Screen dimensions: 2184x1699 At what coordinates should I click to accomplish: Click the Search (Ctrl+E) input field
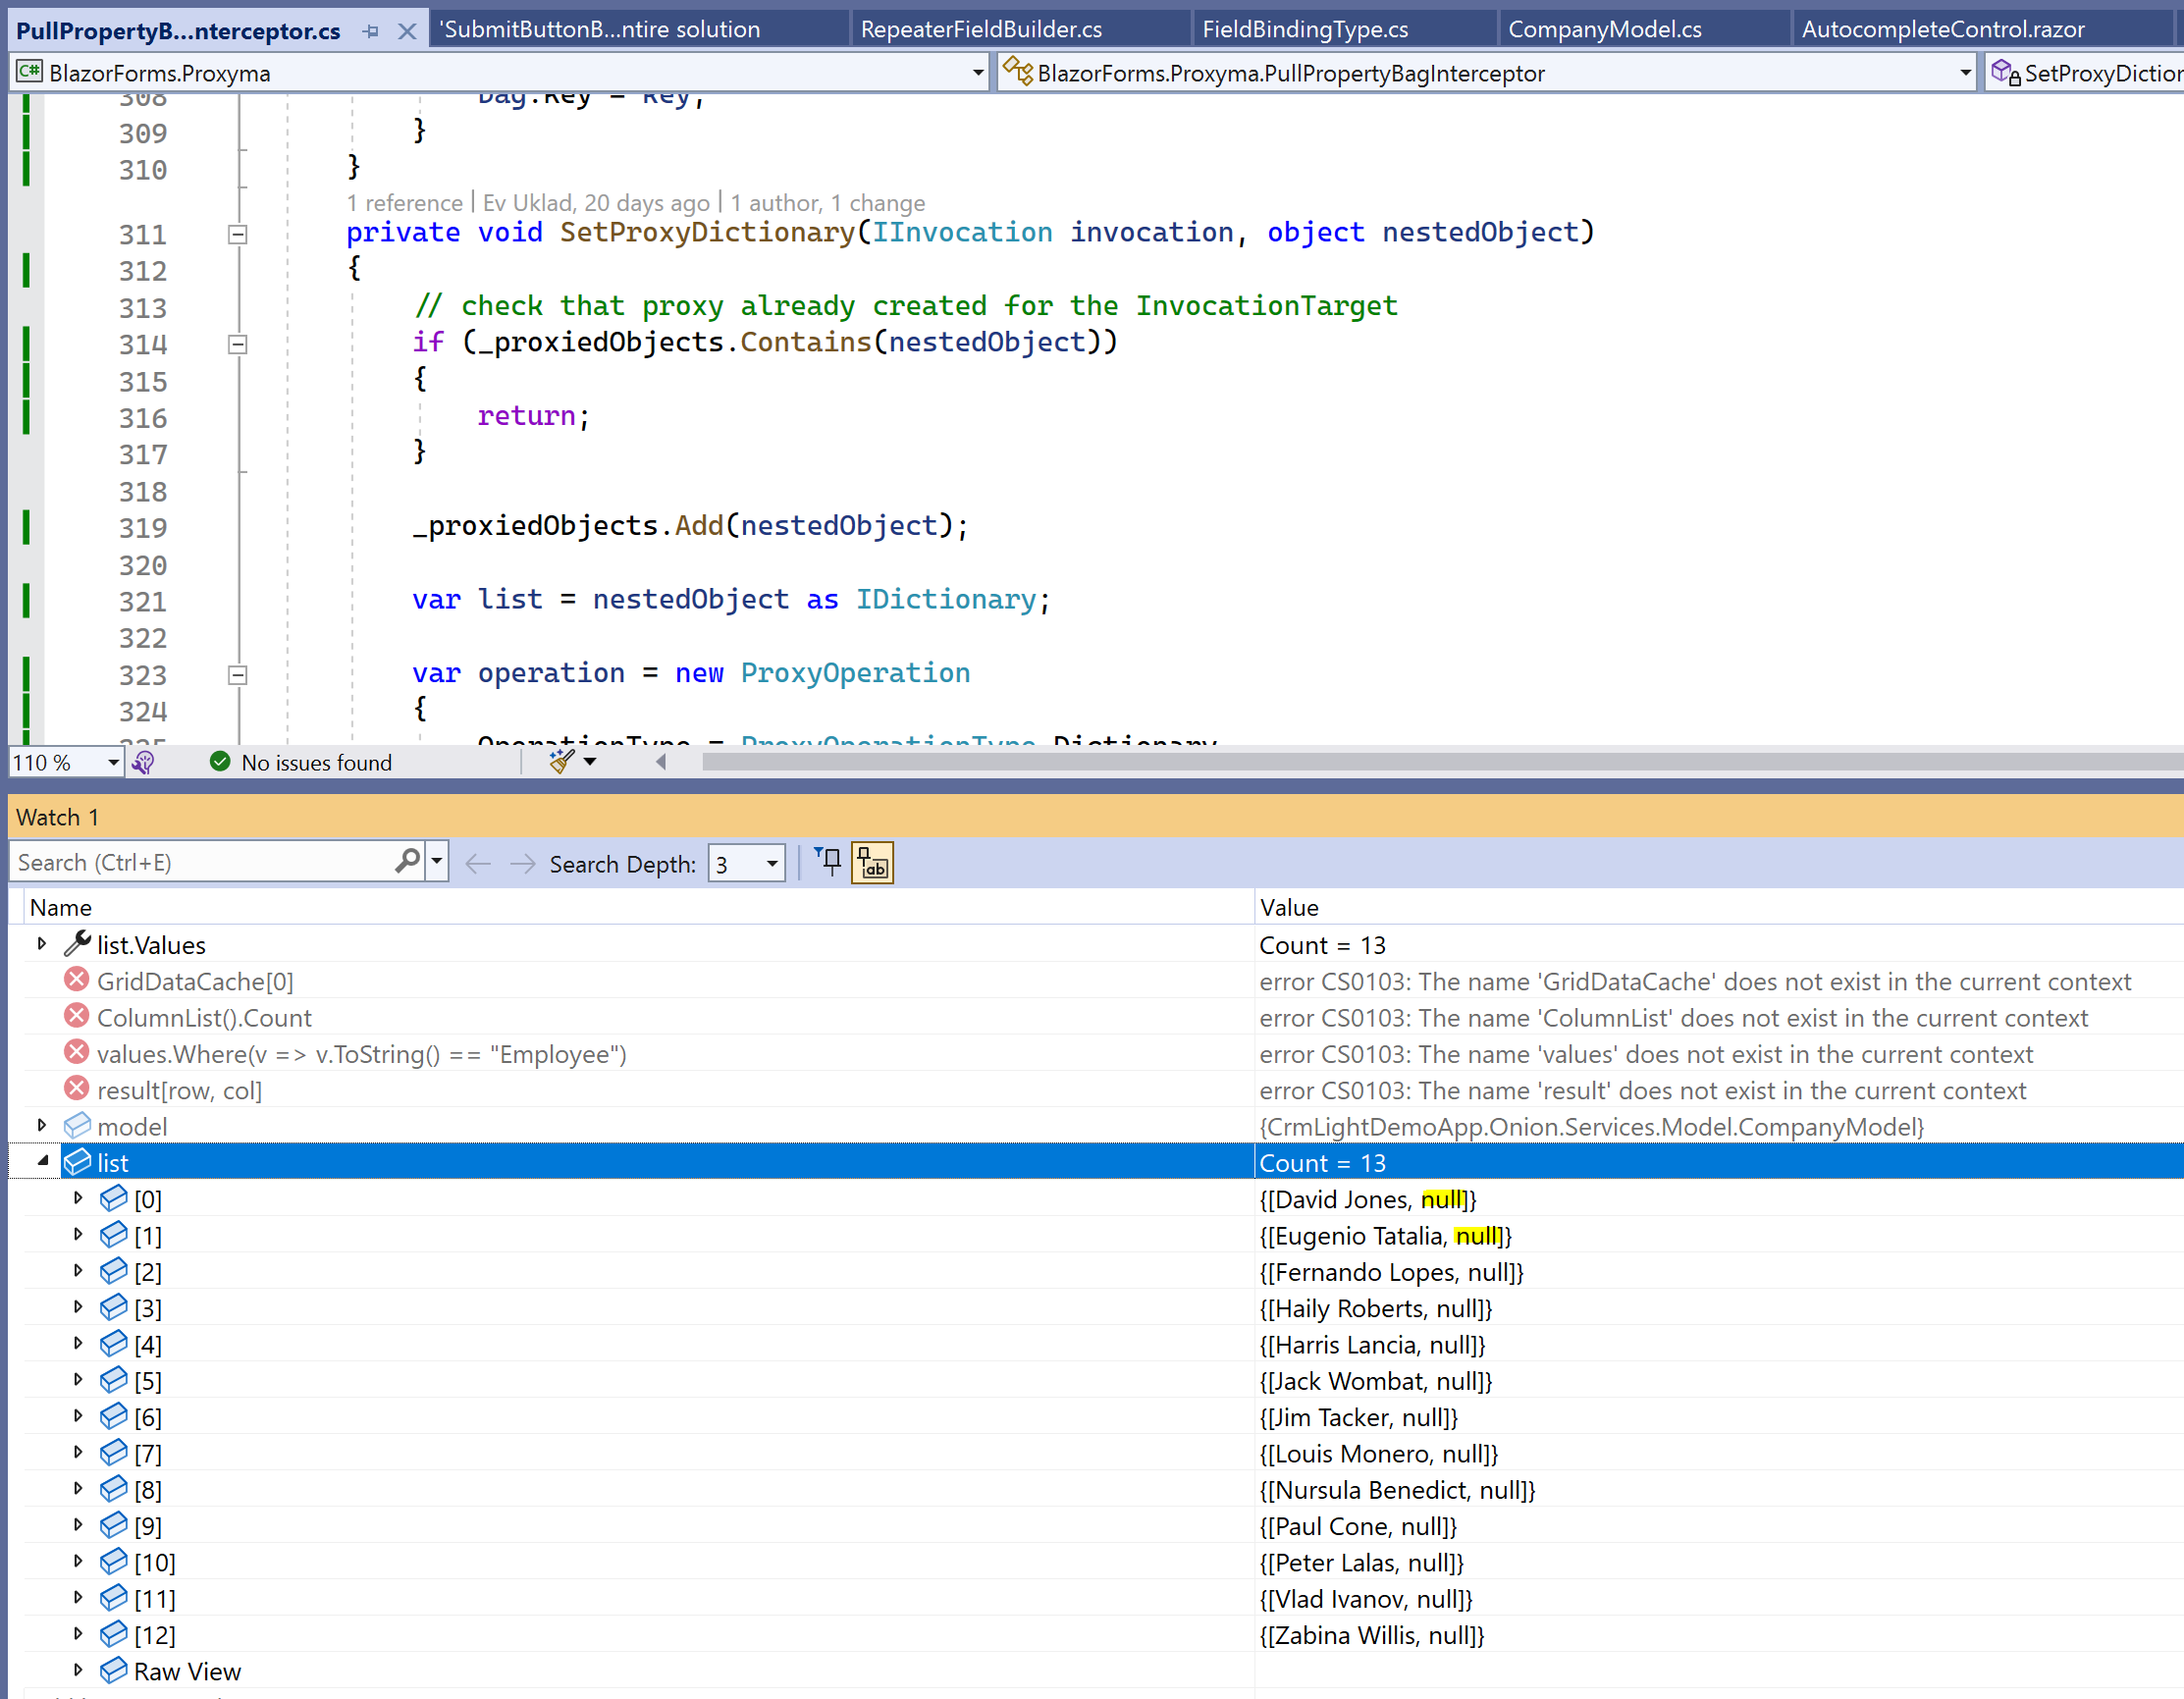pyautogui.click(x=200, y=861)
